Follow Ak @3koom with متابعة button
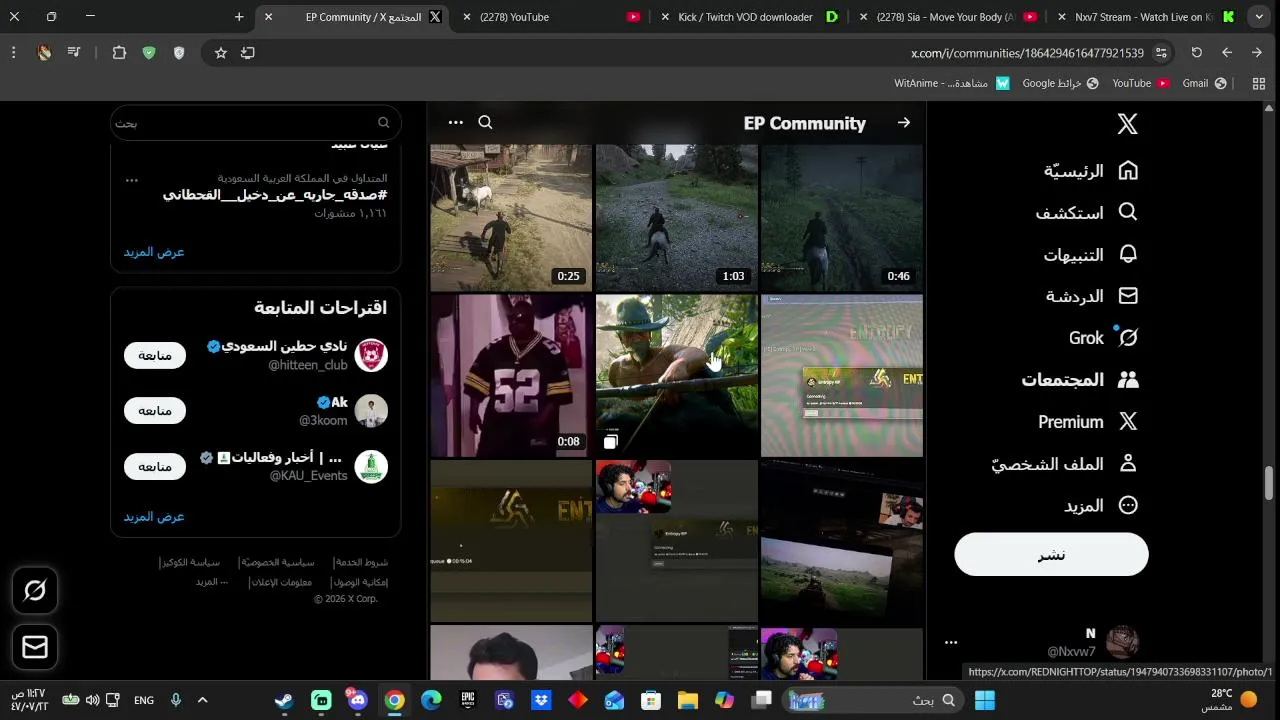The image size is (1280, 720). [155, 411]
